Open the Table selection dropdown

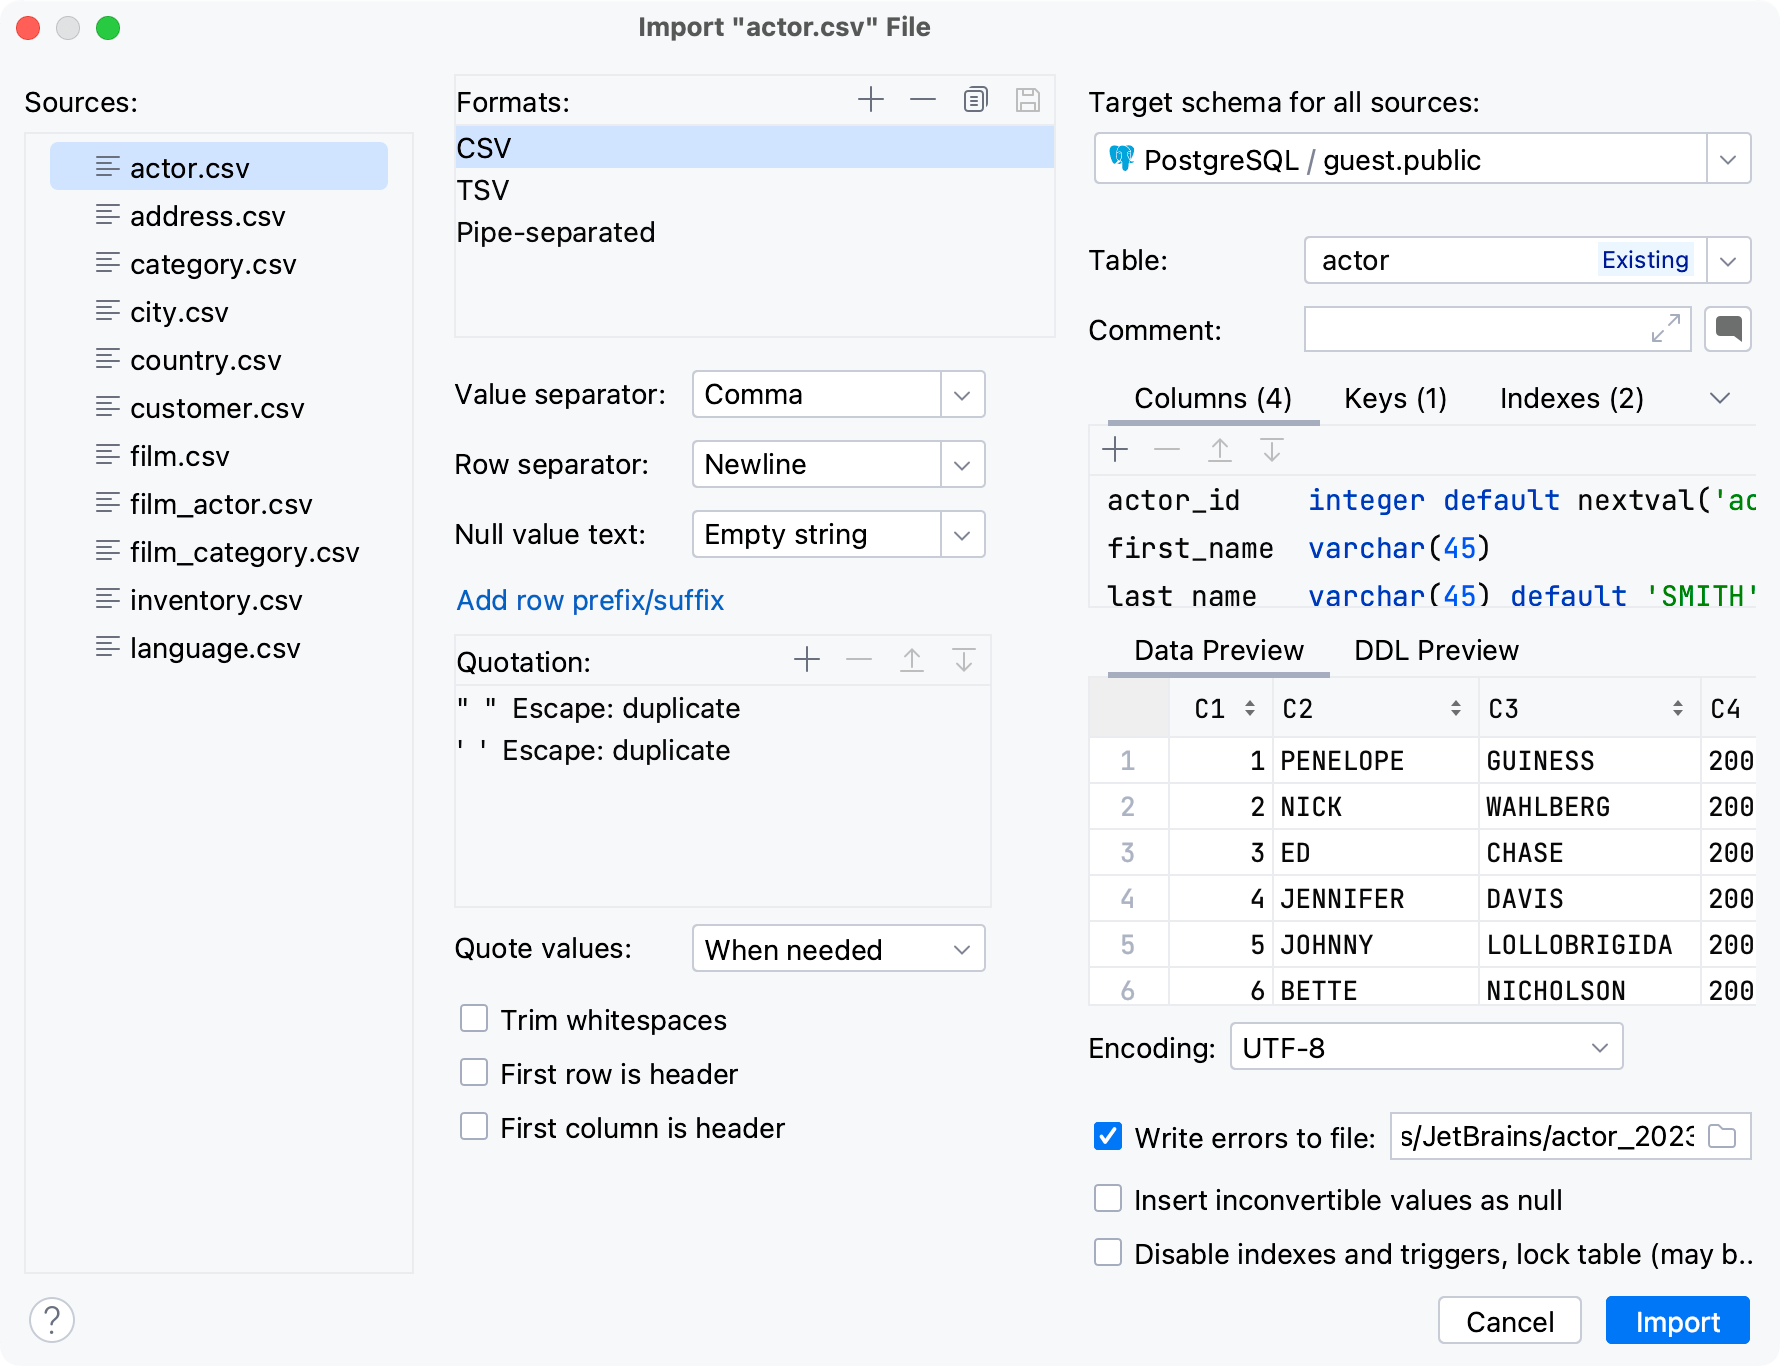point(1728,260)
